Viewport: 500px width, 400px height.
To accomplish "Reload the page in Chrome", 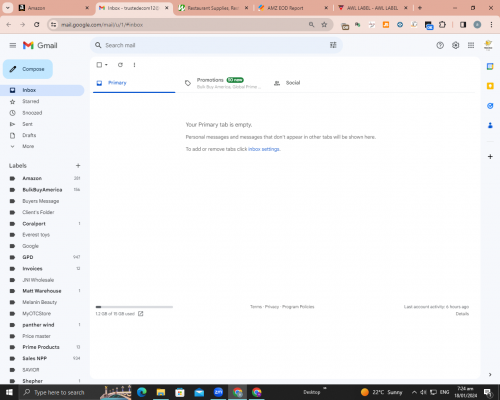I will point(37,25).
